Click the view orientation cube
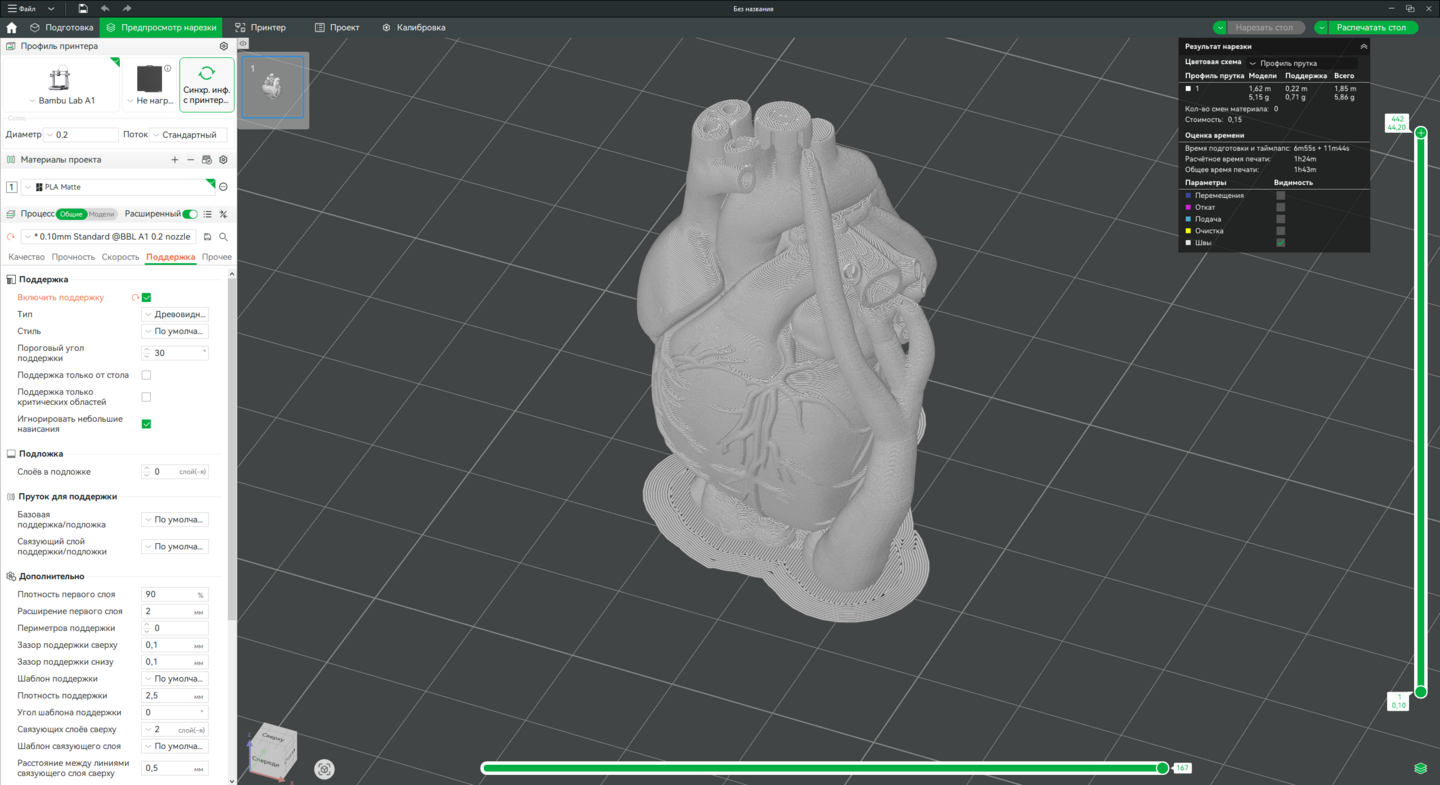 [273, 750]
